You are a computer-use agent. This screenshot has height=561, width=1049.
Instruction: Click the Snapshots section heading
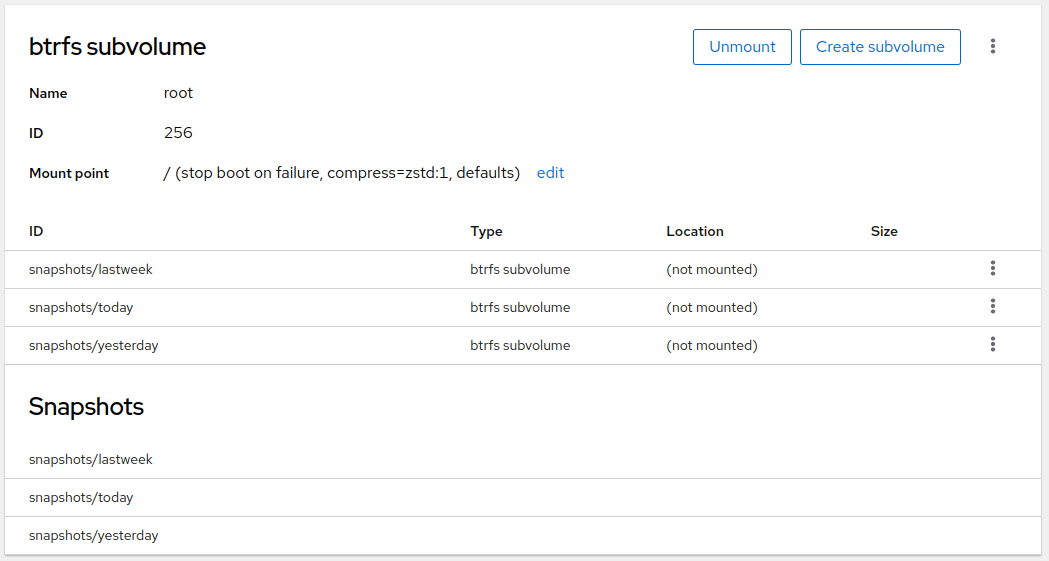pos(86,407)
